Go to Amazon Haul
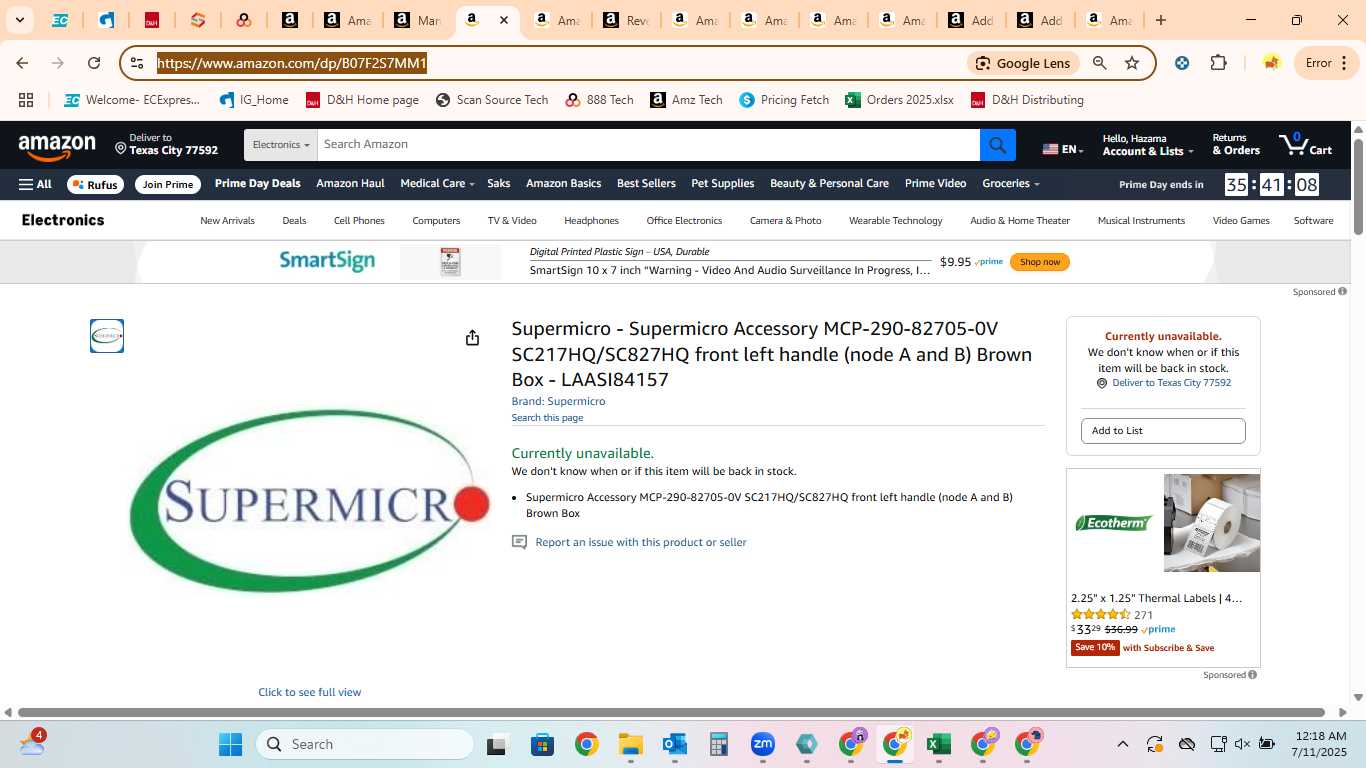 pos(350,184)
